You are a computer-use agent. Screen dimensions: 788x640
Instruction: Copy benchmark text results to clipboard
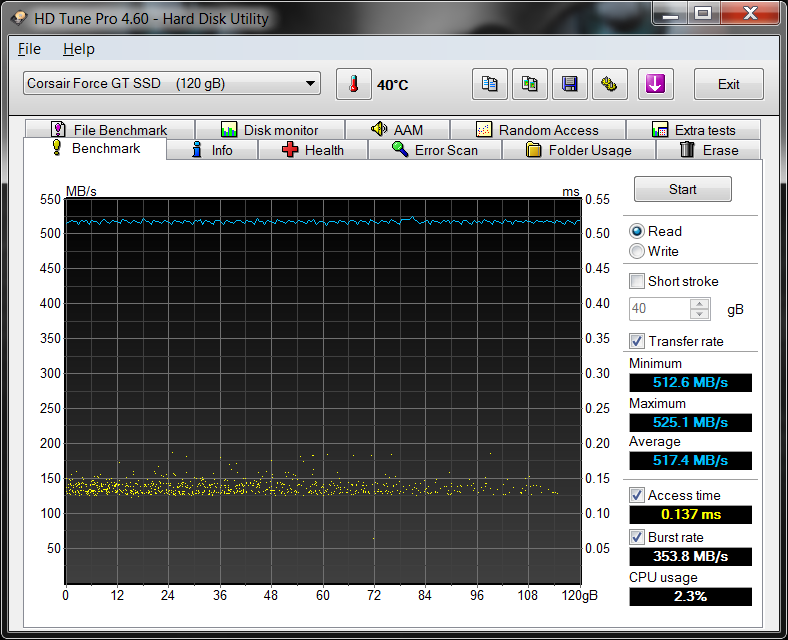click(x=490, y=84)
